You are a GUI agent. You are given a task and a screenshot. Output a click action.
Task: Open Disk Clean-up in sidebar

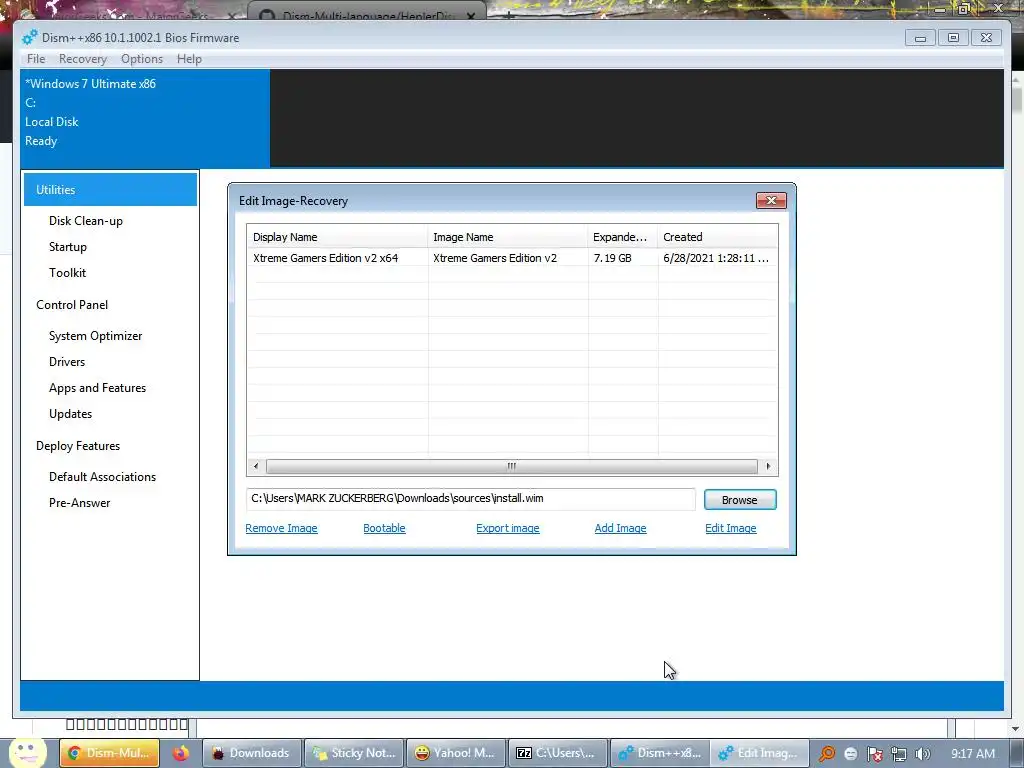point(86,221)
